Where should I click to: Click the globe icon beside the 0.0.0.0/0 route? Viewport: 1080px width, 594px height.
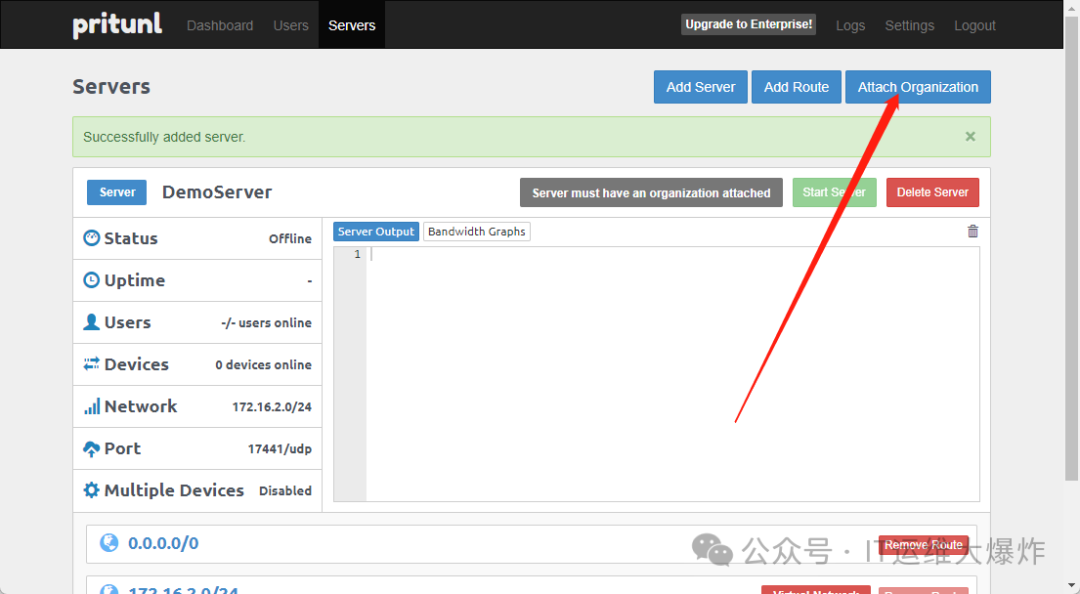click(109, 543)
